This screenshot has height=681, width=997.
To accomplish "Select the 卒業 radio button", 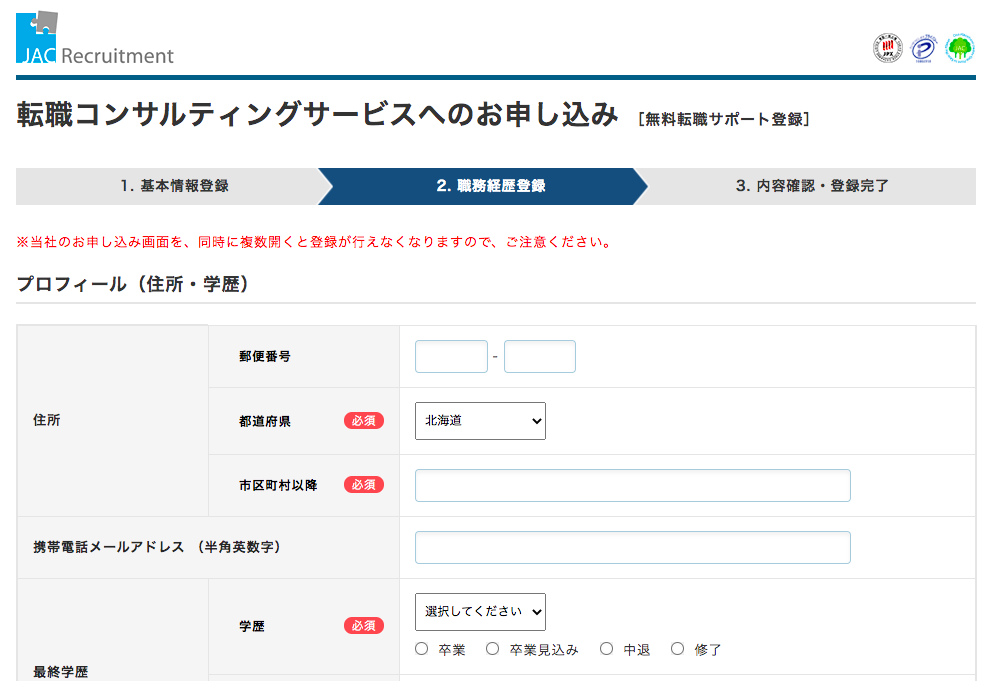I will pos(422,649).
